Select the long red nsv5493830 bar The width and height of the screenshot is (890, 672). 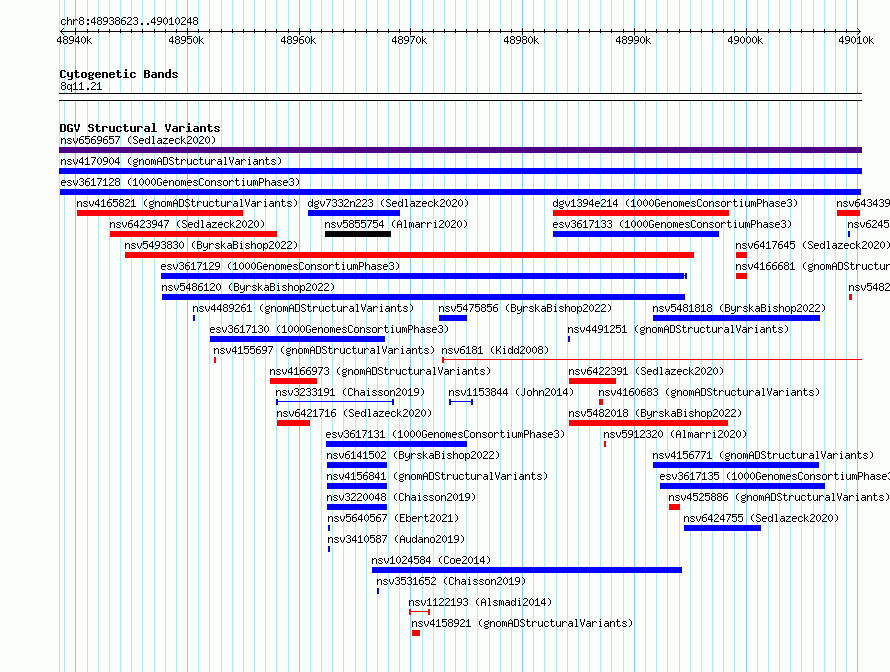coord(409,255)
